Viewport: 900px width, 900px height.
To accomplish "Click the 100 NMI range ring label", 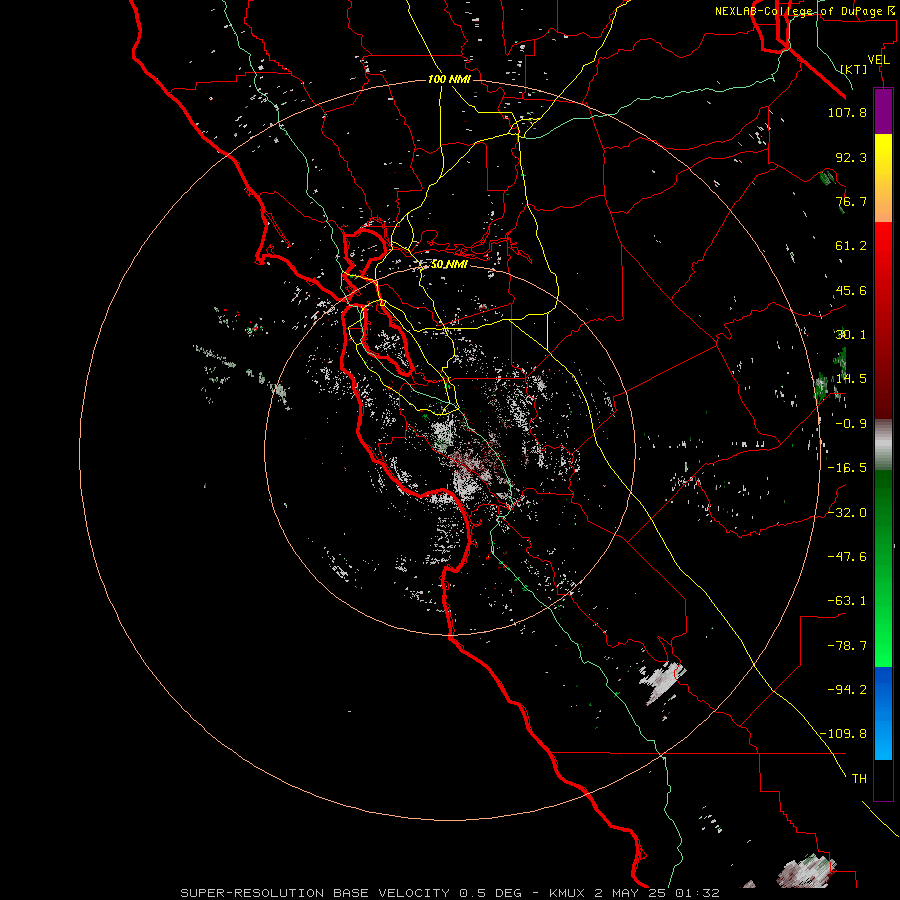I will (449, 79).
